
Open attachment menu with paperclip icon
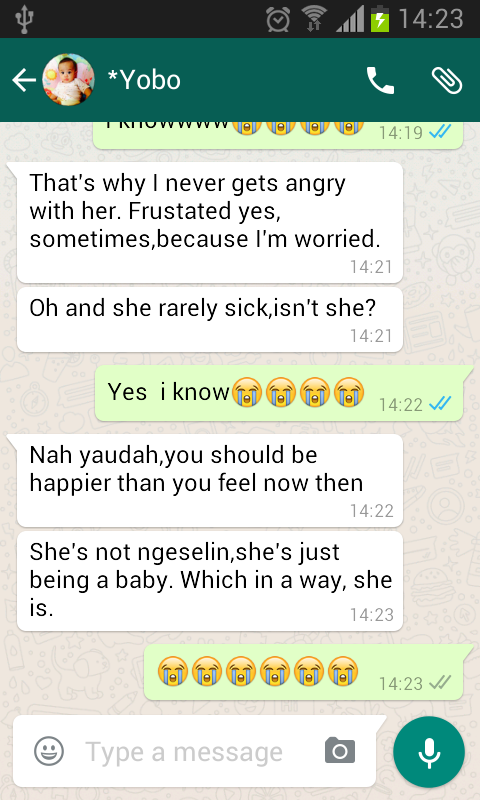click(447, 81)
